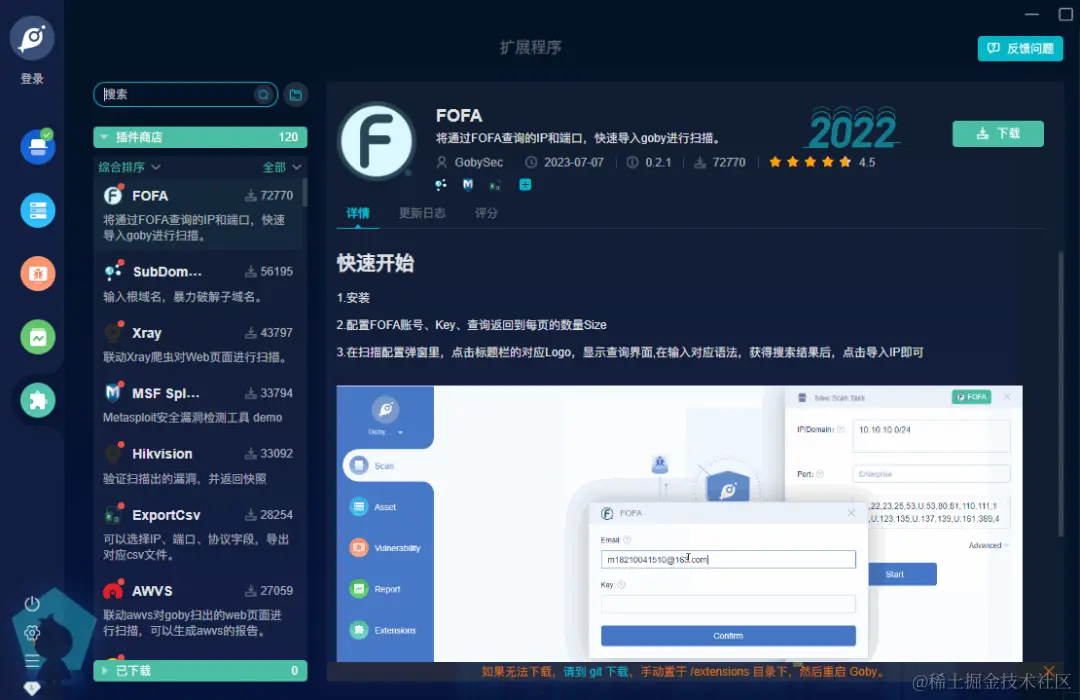Click the AWVS plugin icon
The width and height of the screenshot is (1080, 700).
(113, 590)
